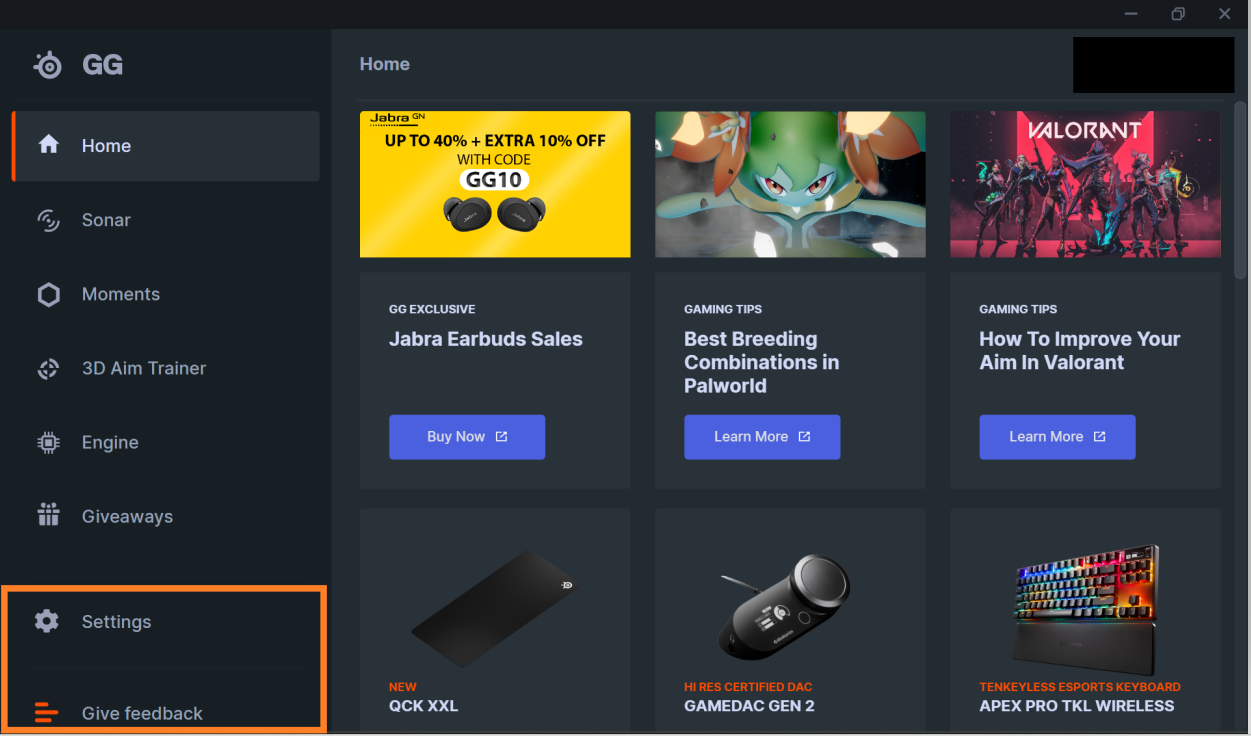Launch 3D Aim Trainer crosshair icon
1251x736 pixels.
click(x=48, y=368)
